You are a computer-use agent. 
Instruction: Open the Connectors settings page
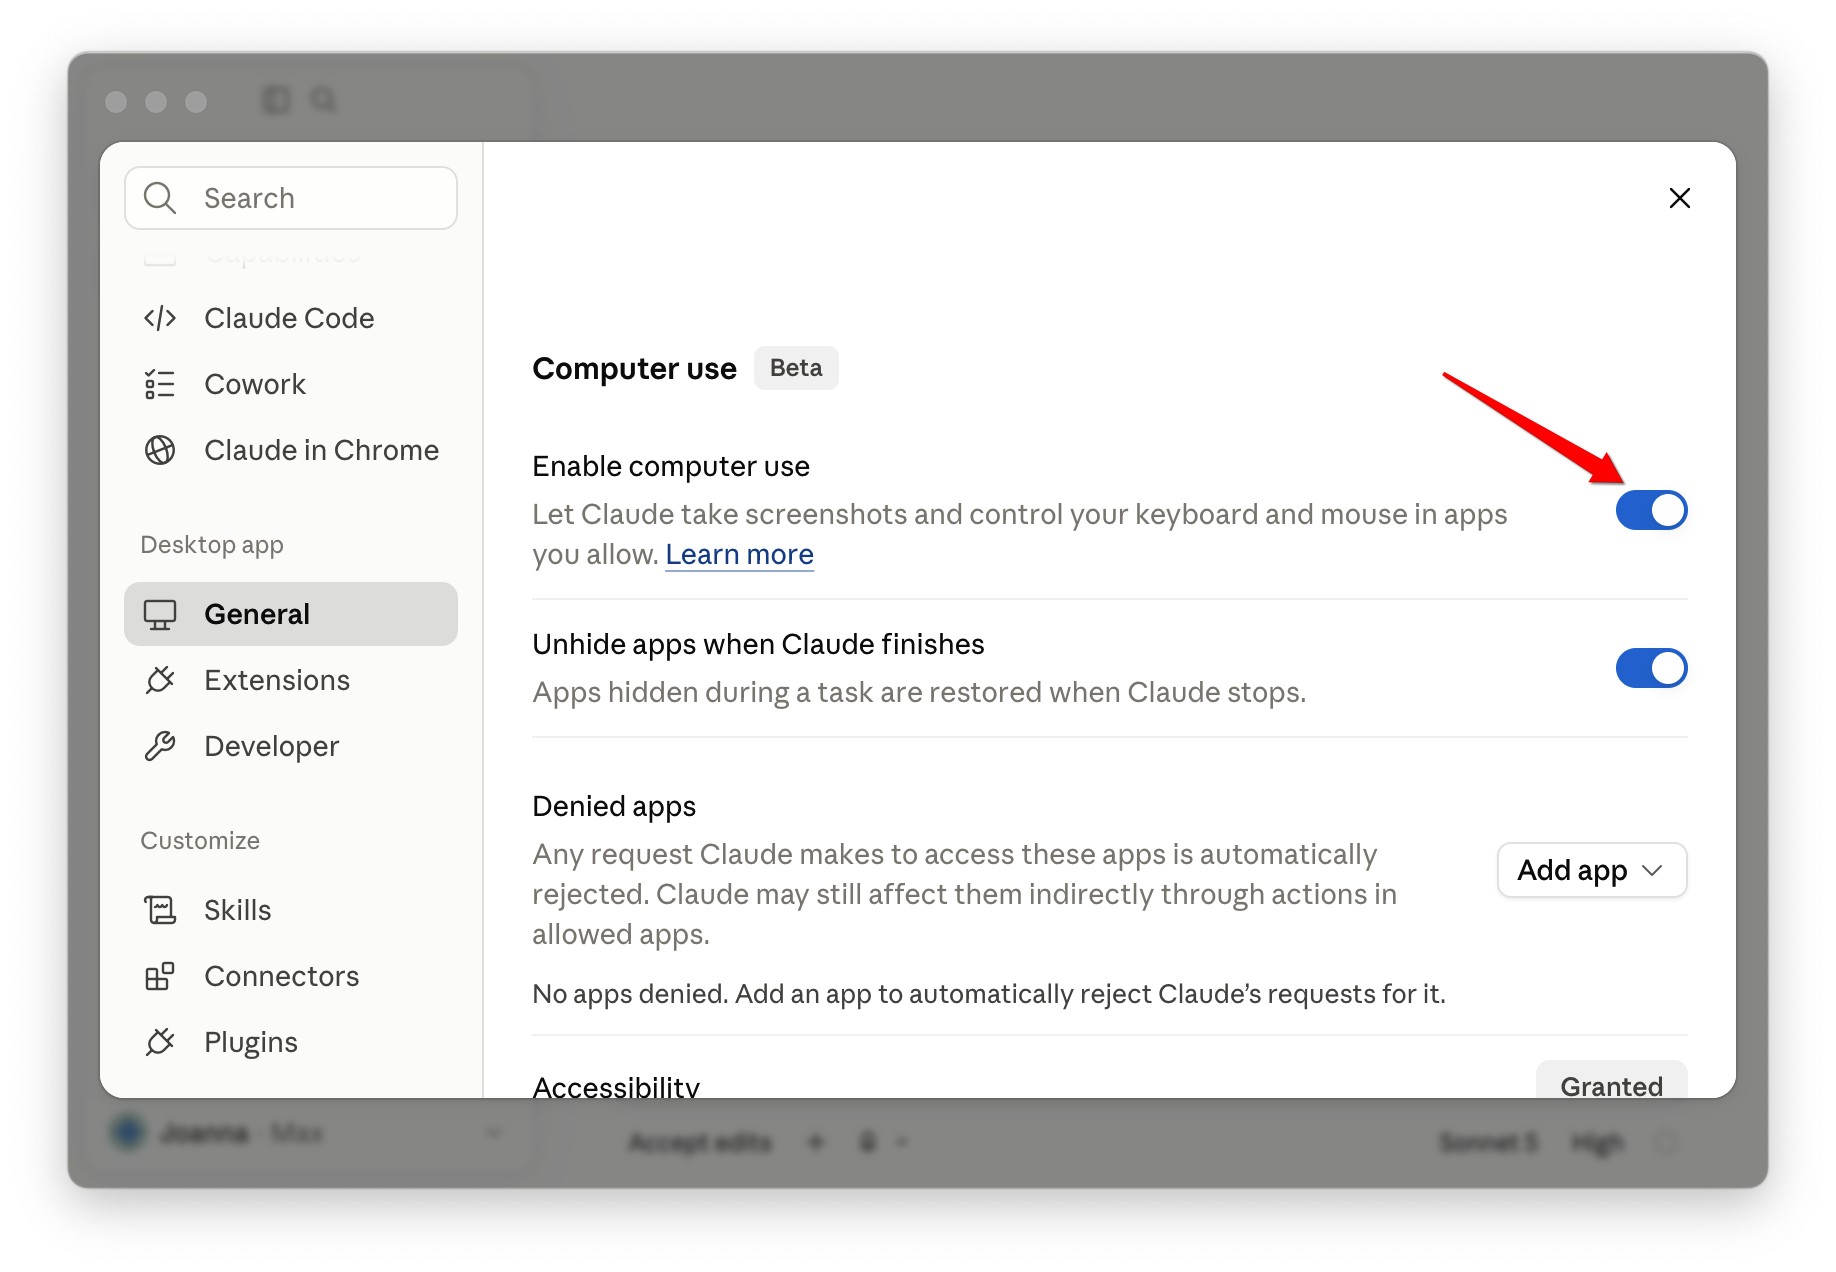291,976
